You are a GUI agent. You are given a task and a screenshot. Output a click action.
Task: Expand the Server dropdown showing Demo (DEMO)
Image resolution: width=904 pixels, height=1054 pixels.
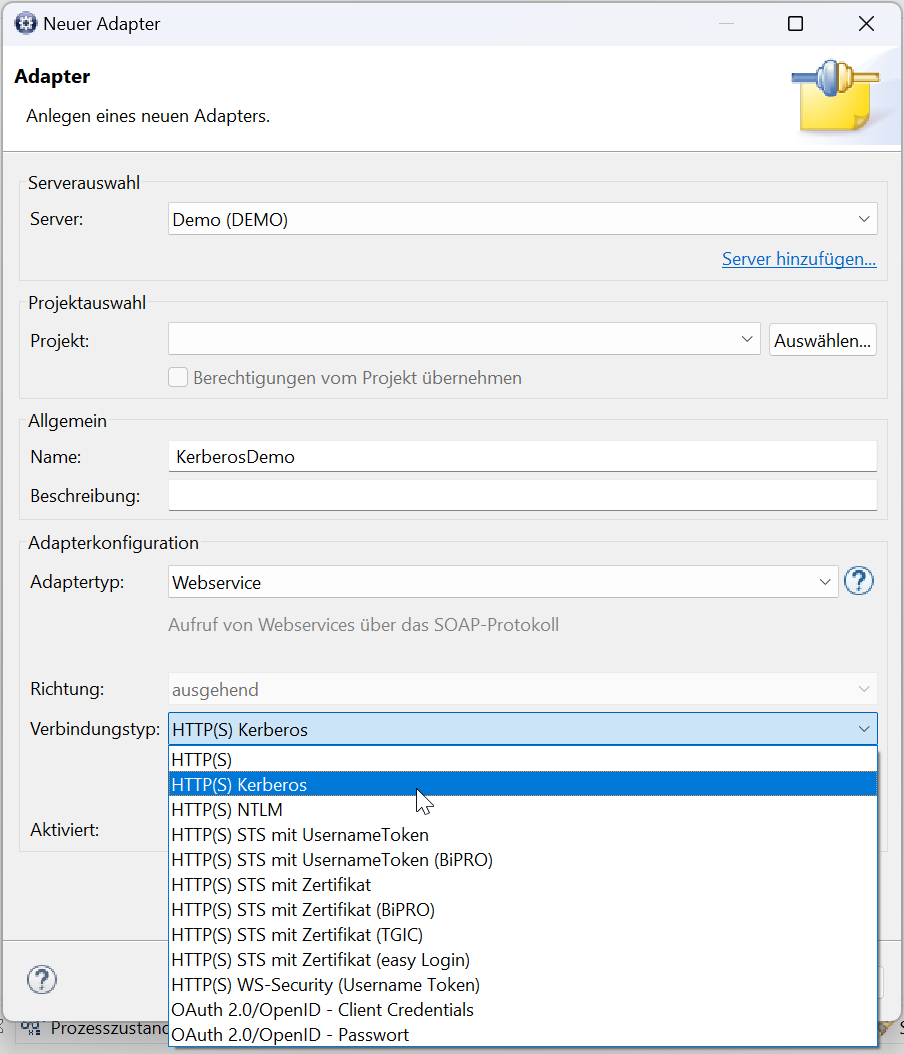522,219
